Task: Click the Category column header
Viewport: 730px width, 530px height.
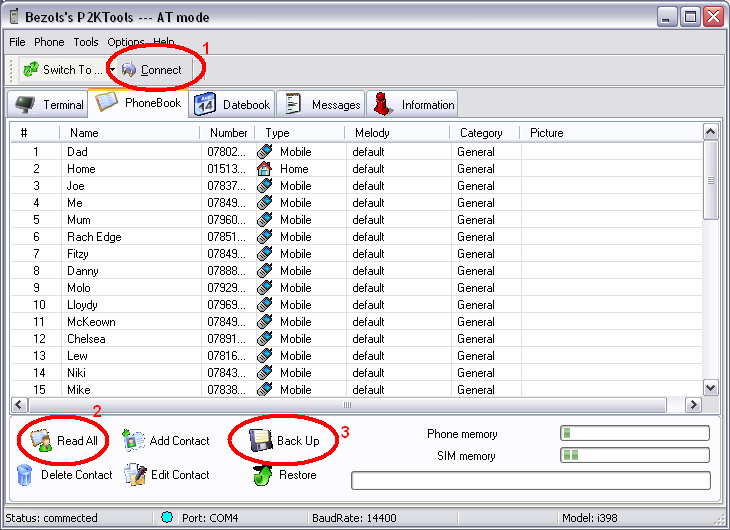Action: coord(485,133)
